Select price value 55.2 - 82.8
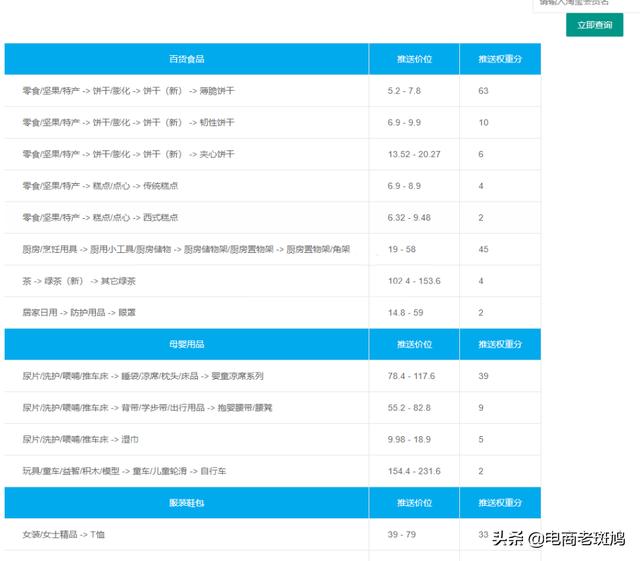 409,407
